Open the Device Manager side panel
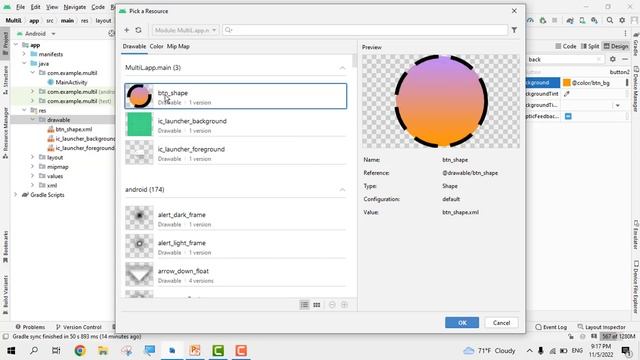Screen dimensions: 640x360 click(636, 89)
